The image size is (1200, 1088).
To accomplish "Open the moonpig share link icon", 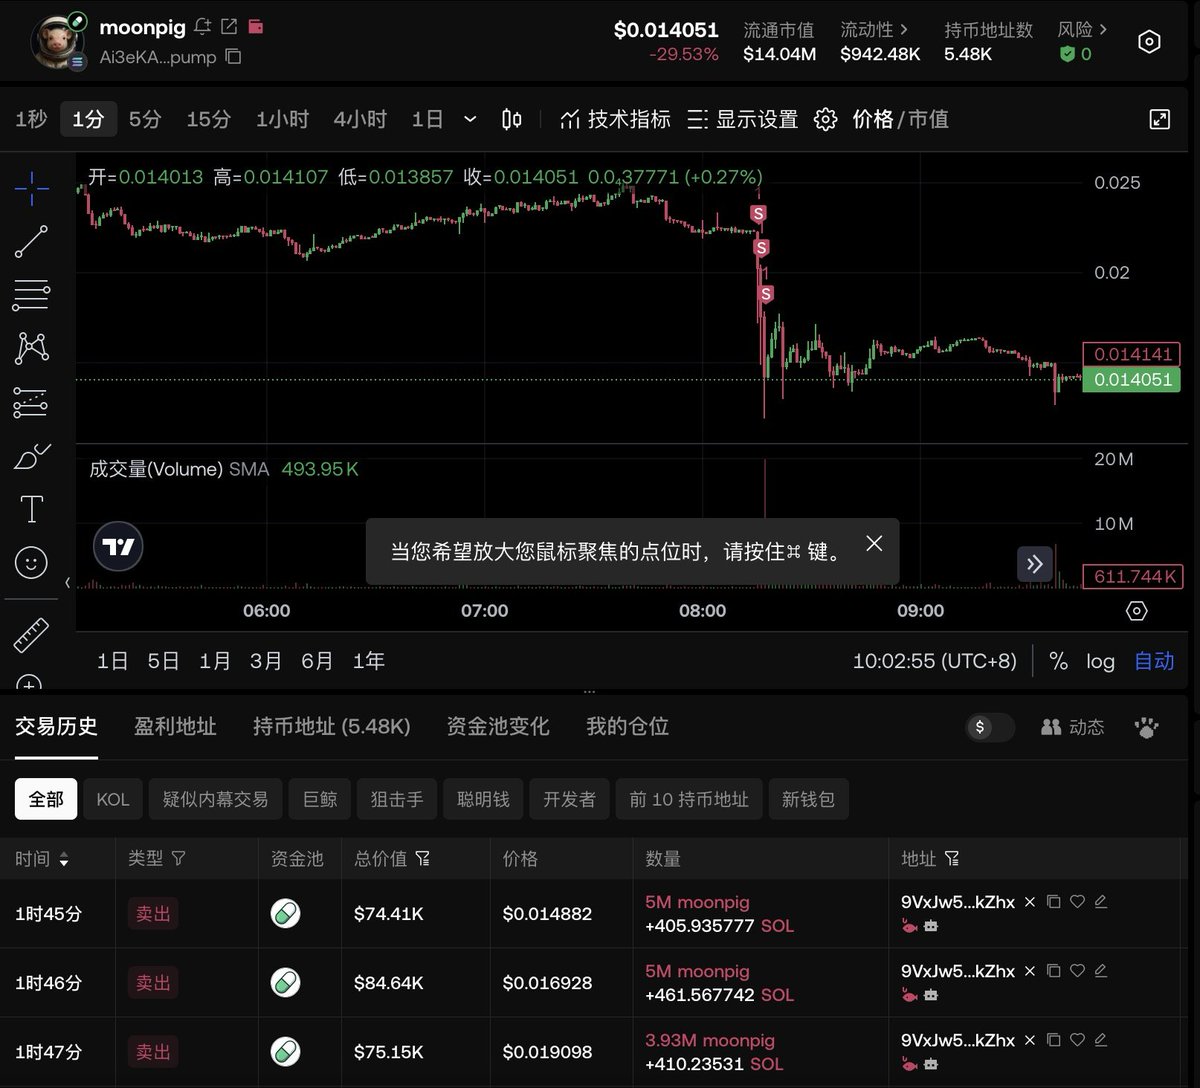I will [x=229, y=27].
